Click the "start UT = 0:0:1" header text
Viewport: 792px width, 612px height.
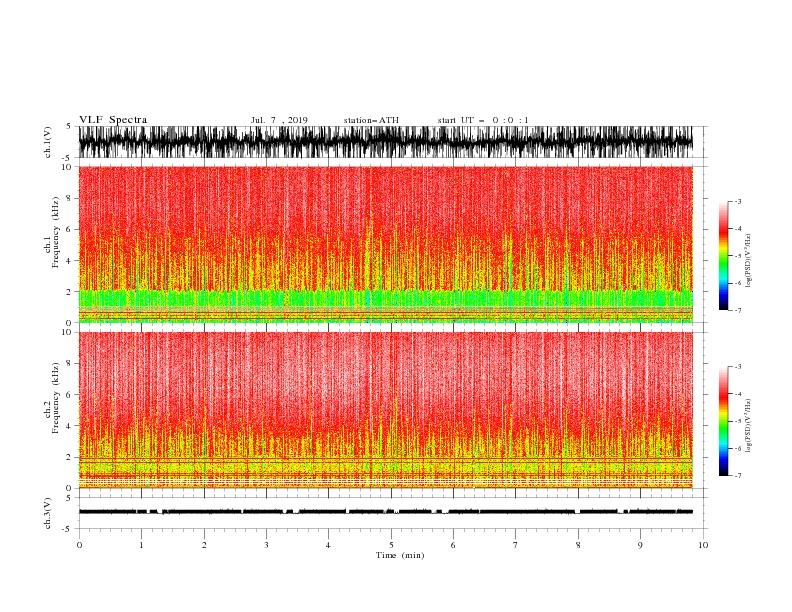483,120
